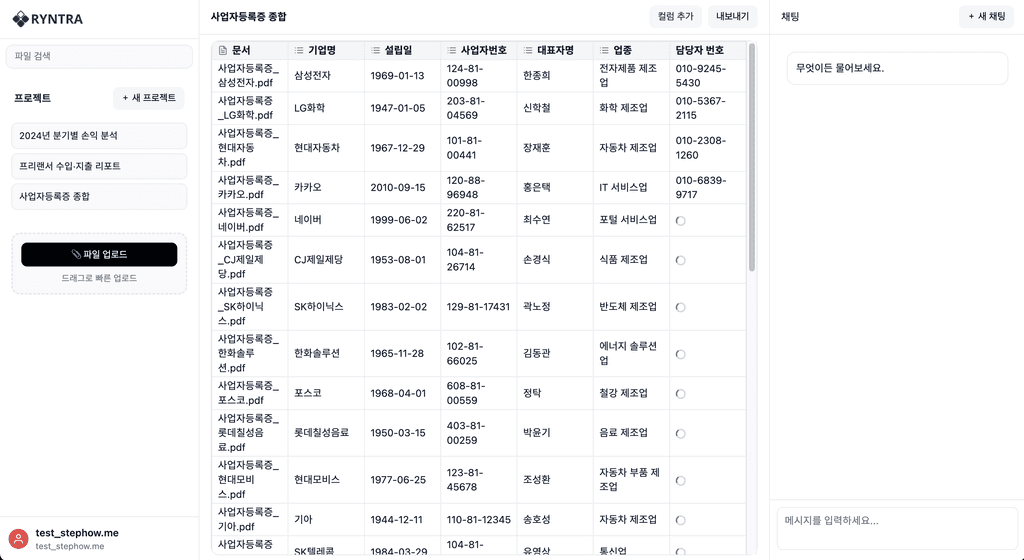1024x560 pixels.
Task: Click the 새 프로젝트 button
Action: tap(149, 98)
